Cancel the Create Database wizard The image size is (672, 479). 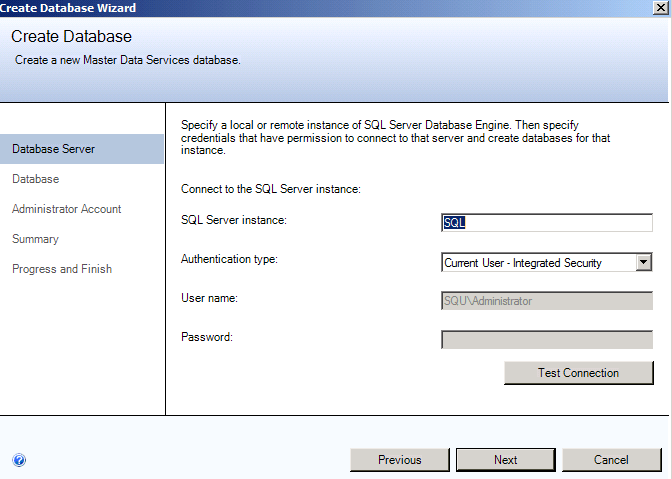click(x=611, y=460)
